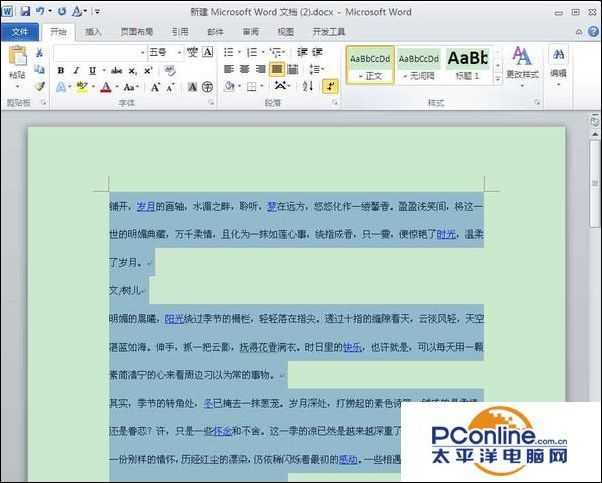602x483 pixels.
Task: Click the red font color A button
Action: [x=105, y=87]
